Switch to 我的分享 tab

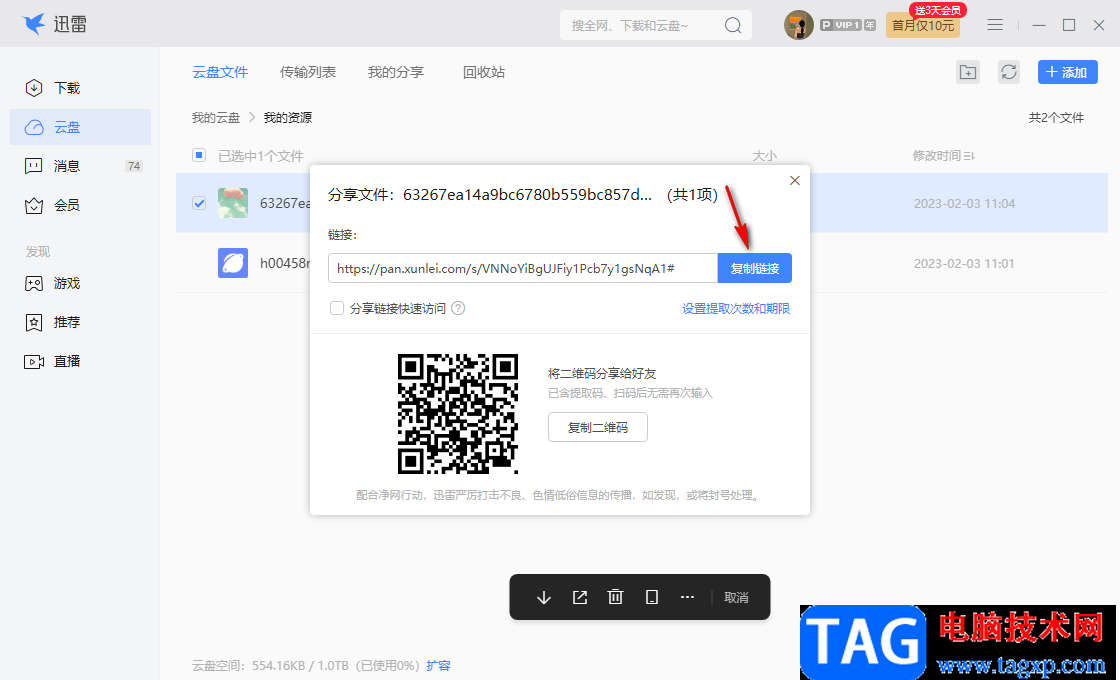click(396, 72)
